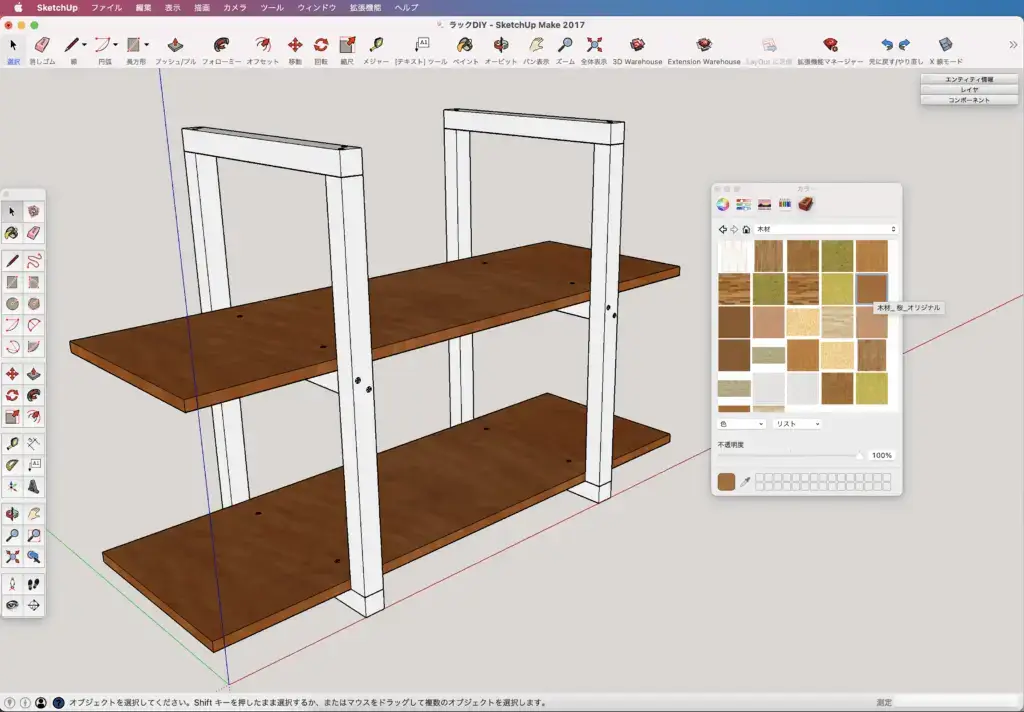Switch to brick materials tab in color panel

point(806,204)
